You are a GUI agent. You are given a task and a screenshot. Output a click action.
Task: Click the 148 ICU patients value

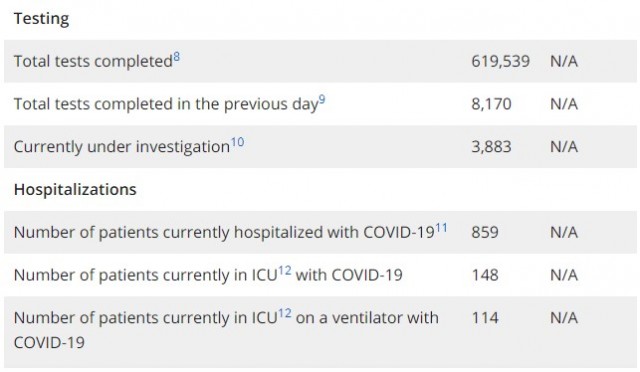(485, 275)
